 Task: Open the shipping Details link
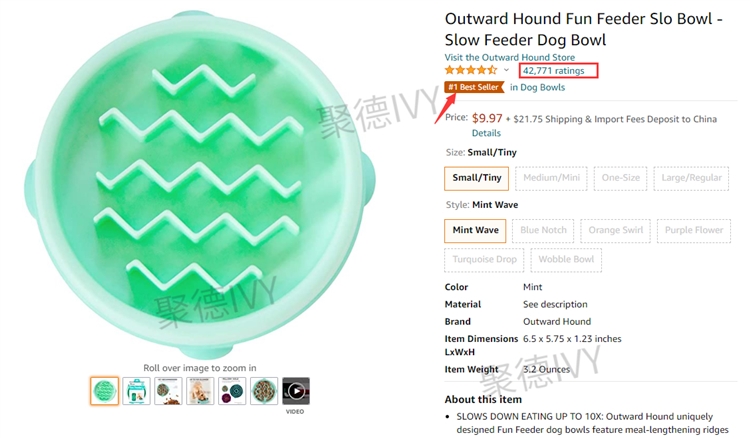[486, 133]
